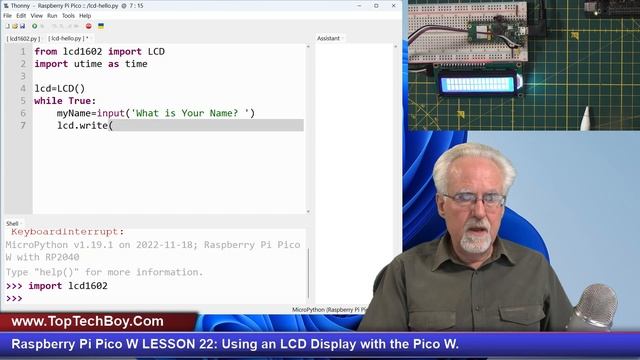Click the red Stop/Restart backend icon

89,26
